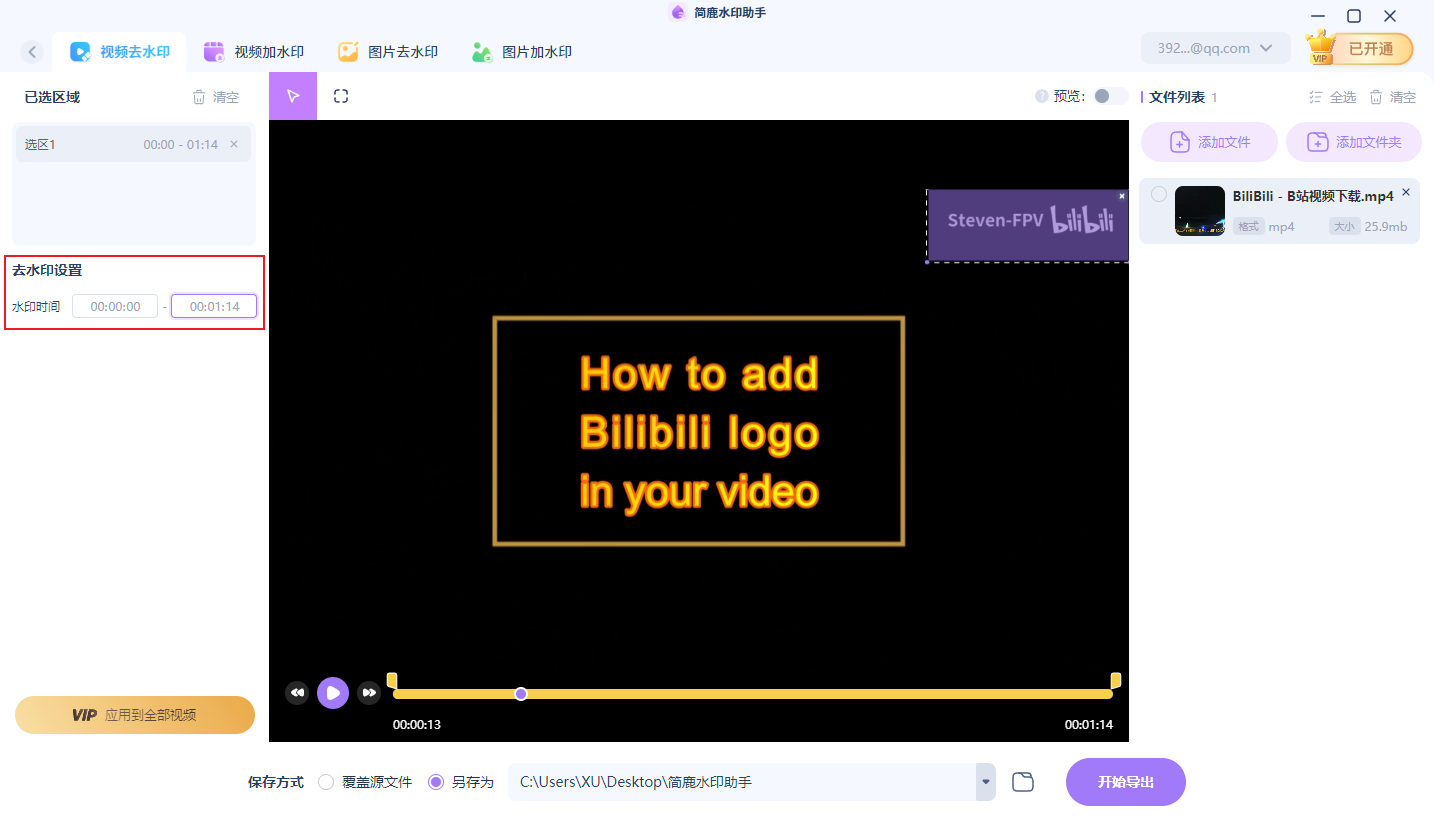Check the BiliBili video file checkbox

point(1158,194)
